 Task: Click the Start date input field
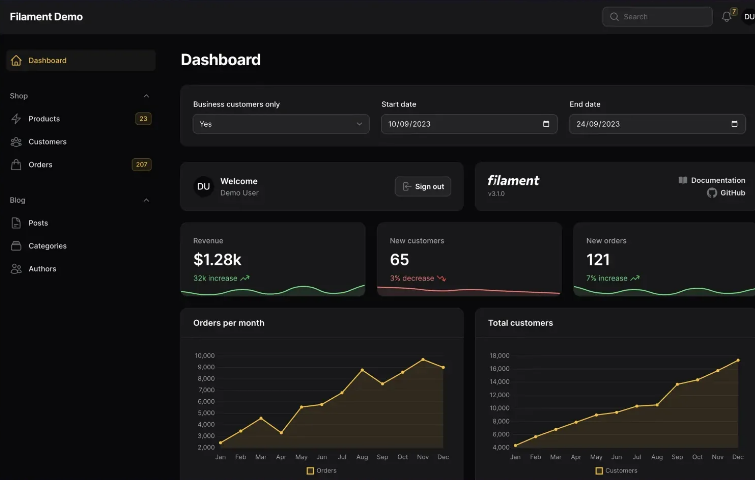[x=469, y=124]
